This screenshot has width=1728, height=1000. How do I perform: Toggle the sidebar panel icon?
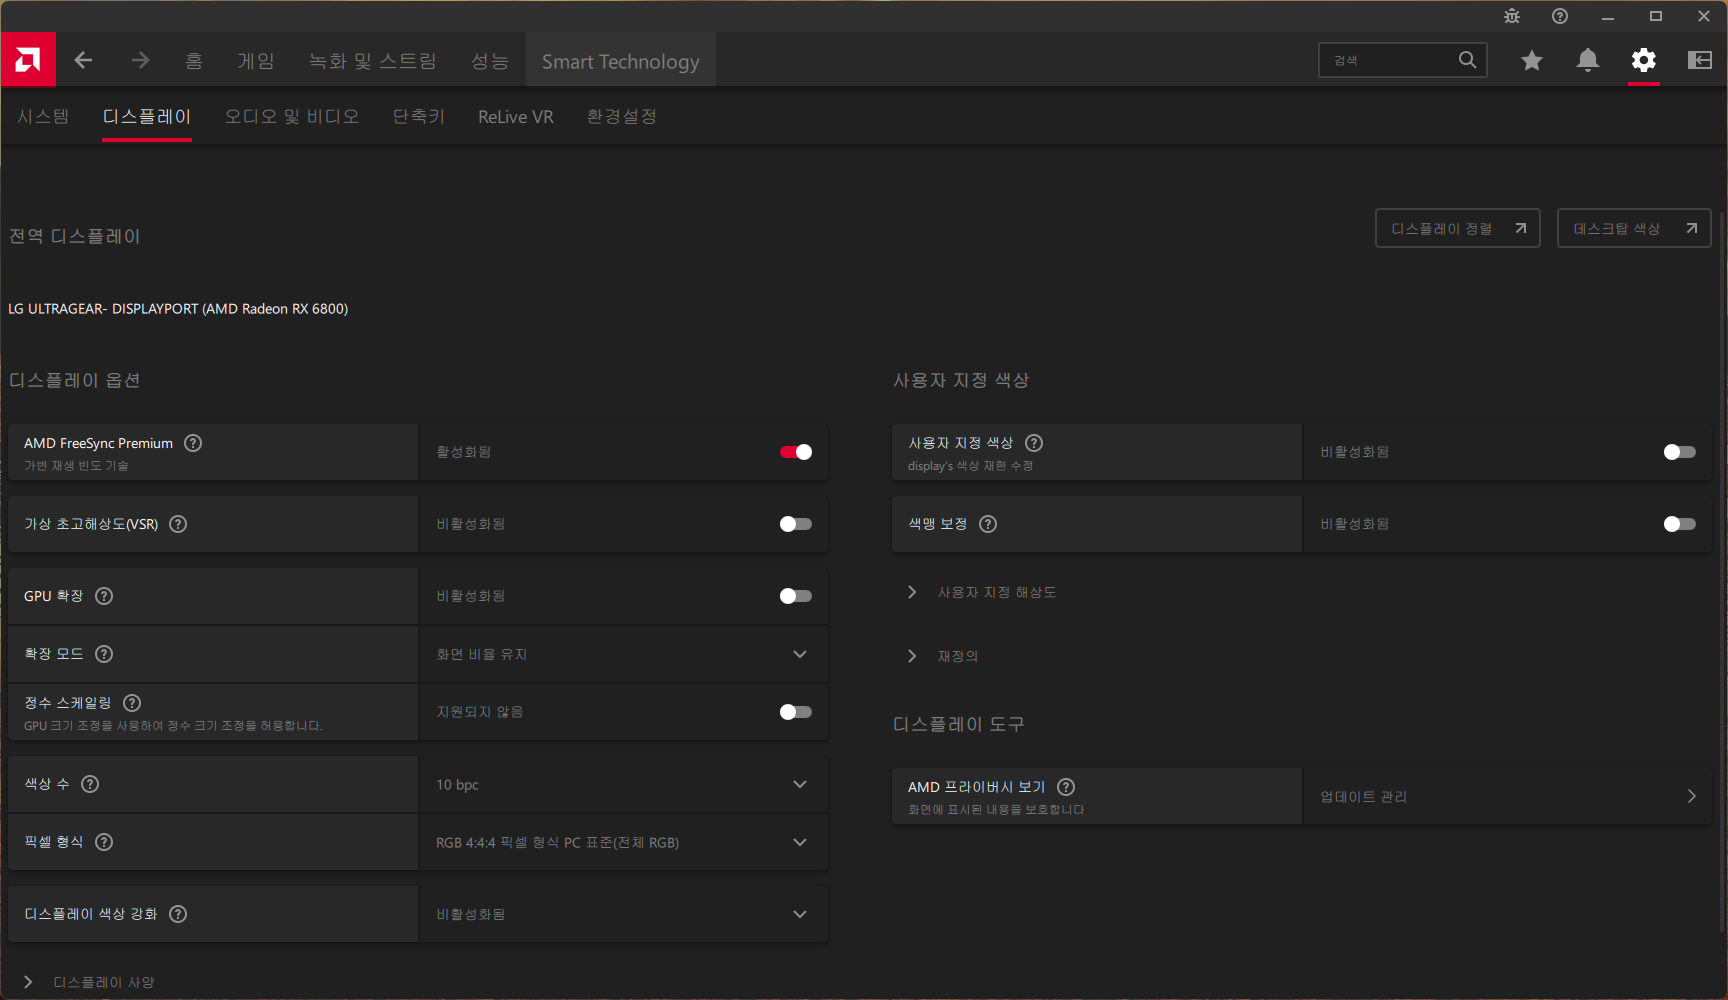coord(1699,61)
